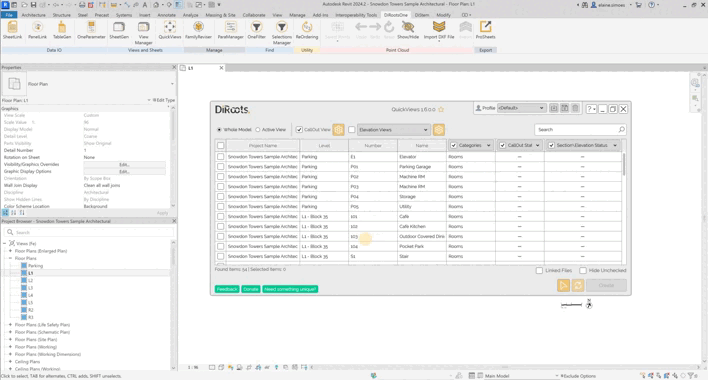Toggle the Hide Unchecked checkbox

pyautogui.click(x=583, y=270)
